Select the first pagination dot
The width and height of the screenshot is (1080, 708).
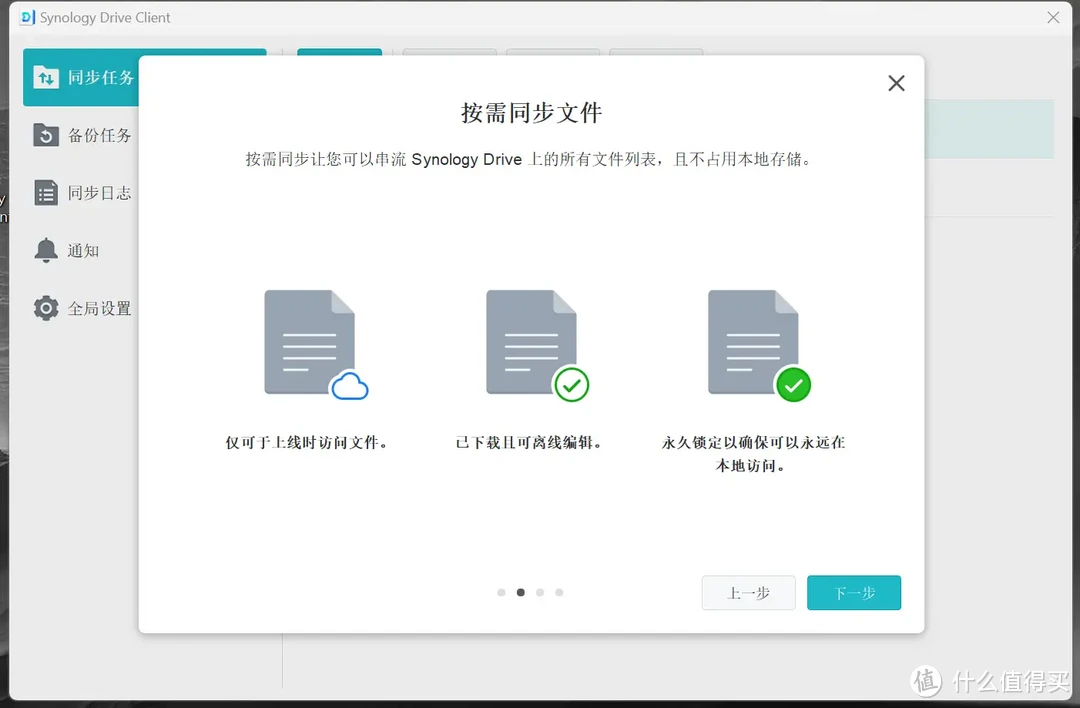[501, 592]
